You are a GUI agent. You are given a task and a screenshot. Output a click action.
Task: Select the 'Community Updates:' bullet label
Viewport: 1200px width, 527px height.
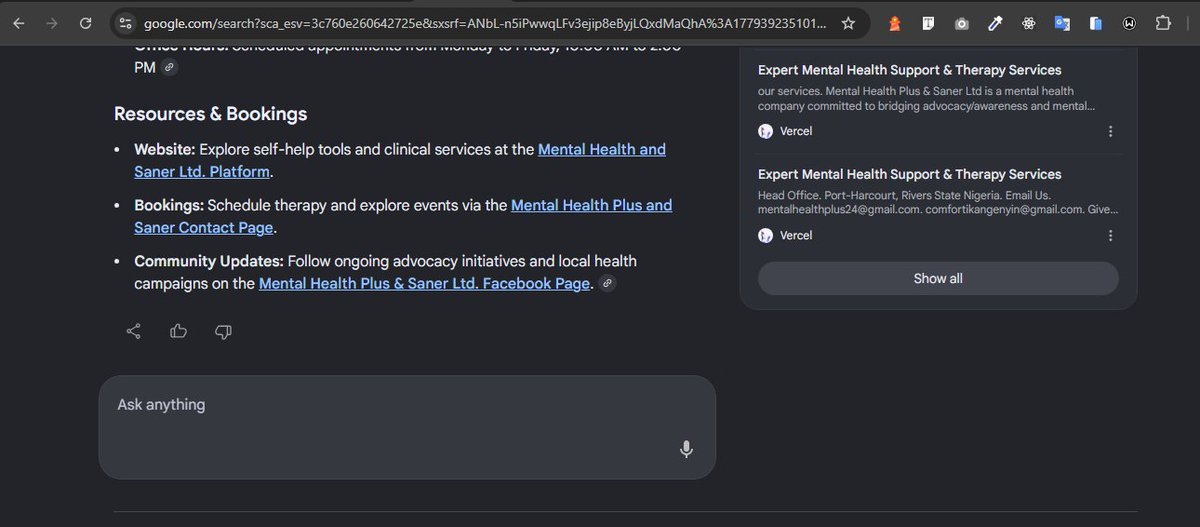coord(209,261)
